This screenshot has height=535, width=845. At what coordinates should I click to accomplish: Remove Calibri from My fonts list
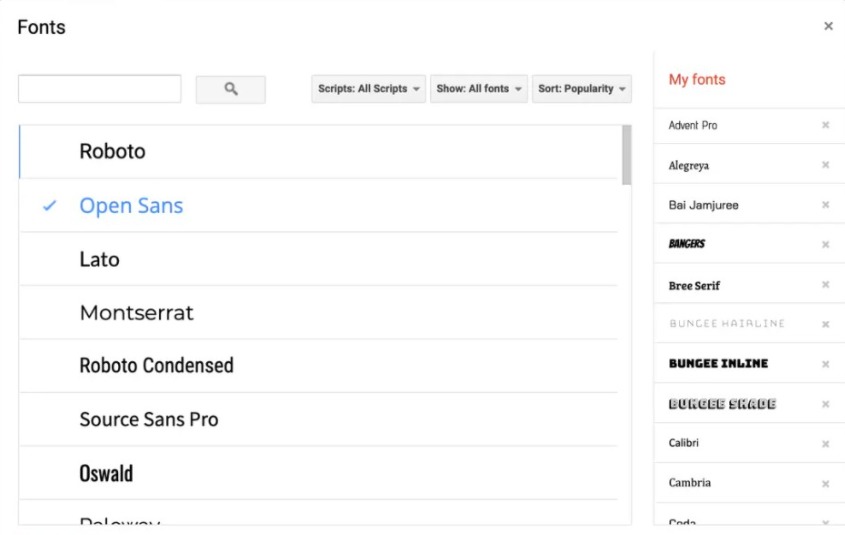(x=825, y=443)
